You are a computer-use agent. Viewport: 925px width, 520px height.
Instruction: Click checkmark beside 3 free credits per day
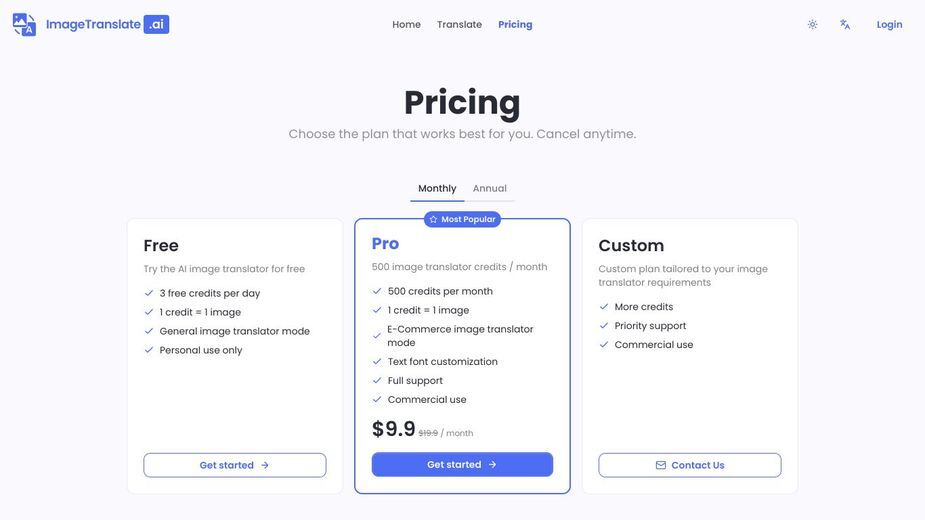[x=149, y=293]
